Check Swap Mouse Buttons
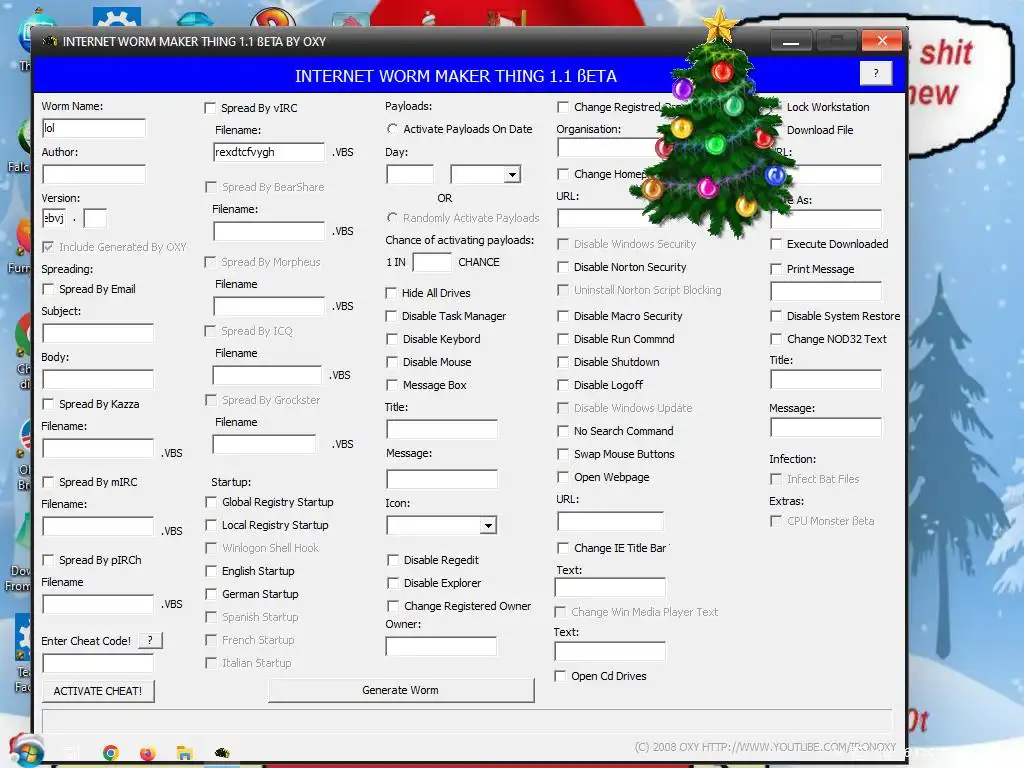1024x768 pixels. (562, 454)
